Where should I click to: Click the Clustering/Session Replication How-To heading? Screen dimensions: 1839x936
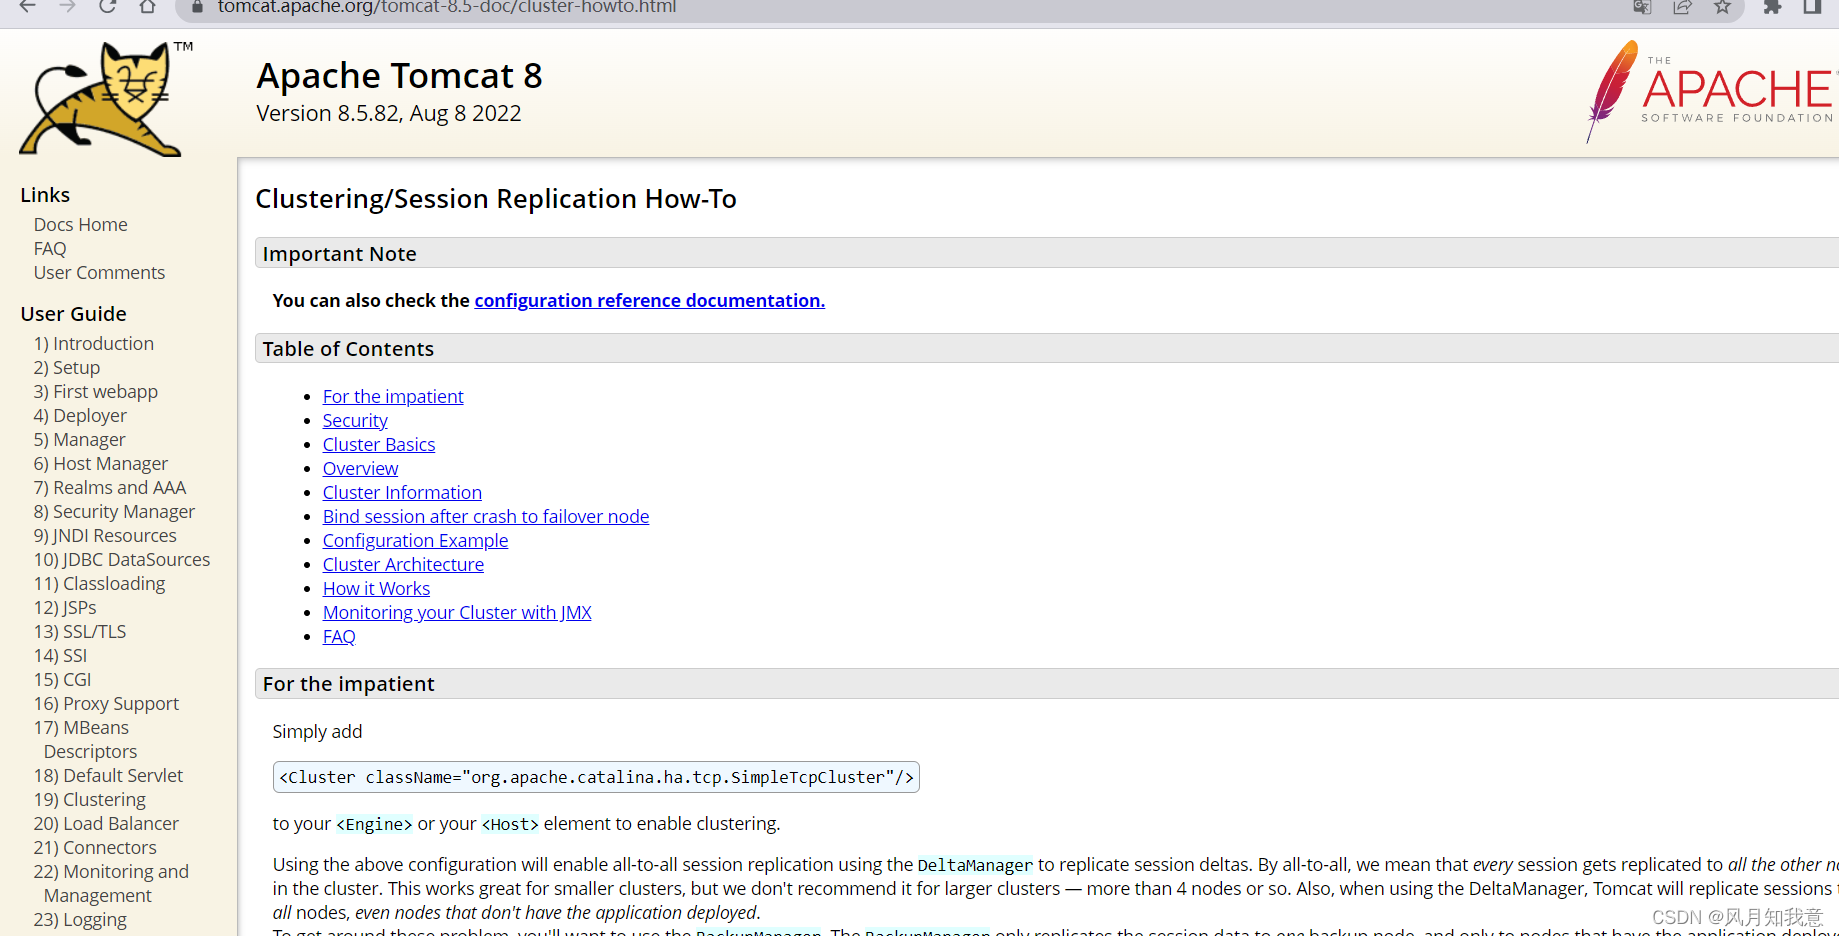(x=496, y=199)
